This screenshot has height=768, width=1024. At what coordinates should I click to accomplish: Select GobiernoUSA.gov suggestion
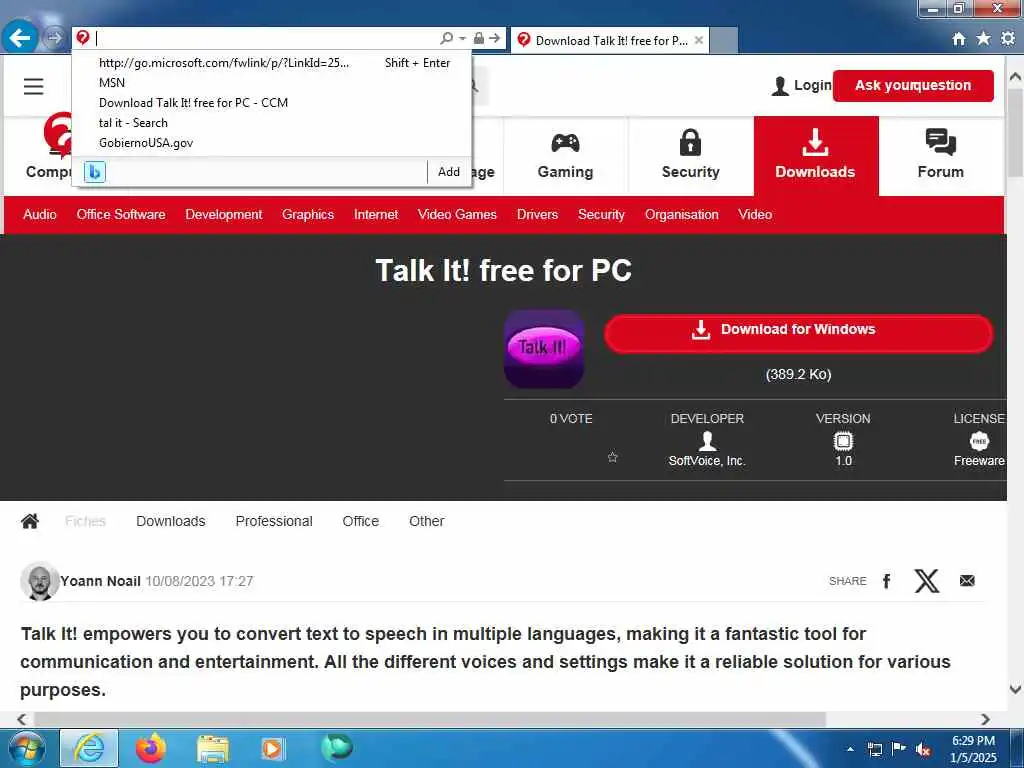coord(274,142)
